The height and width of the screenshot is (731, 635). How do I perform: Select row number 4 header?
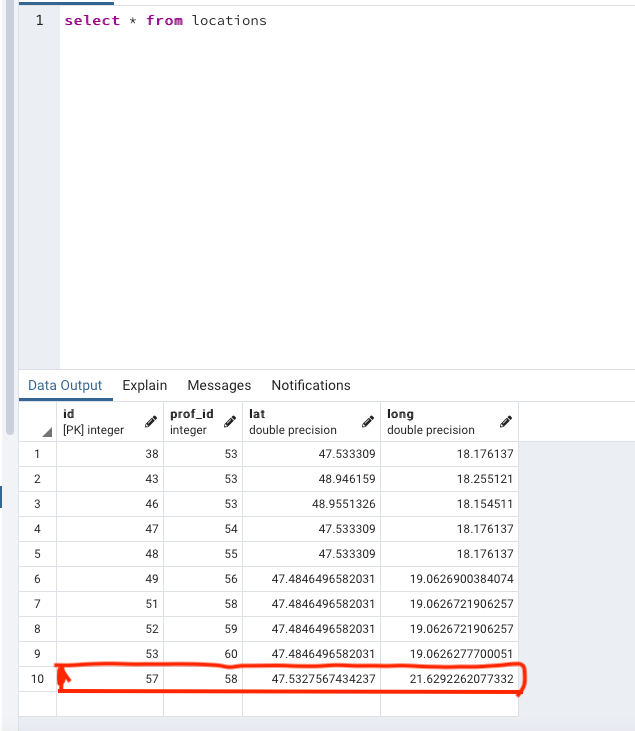37,529
